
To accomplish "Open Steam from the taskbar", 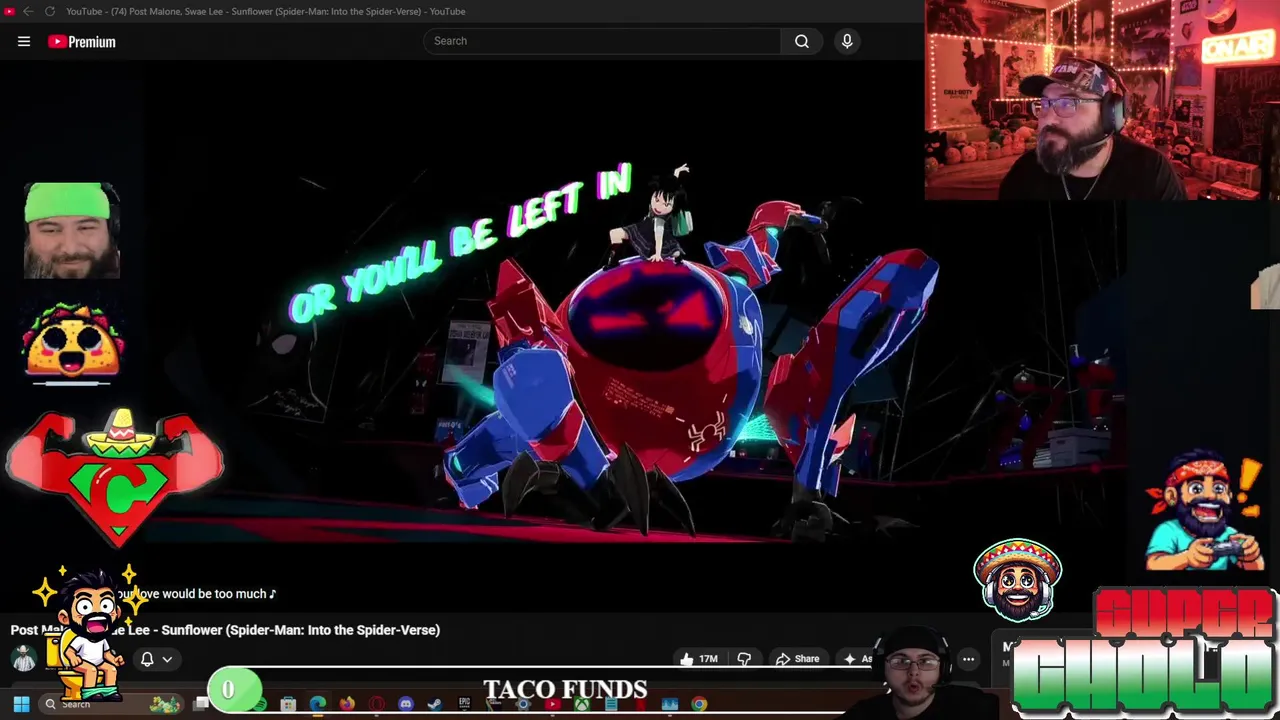I will tap(434, 704).
